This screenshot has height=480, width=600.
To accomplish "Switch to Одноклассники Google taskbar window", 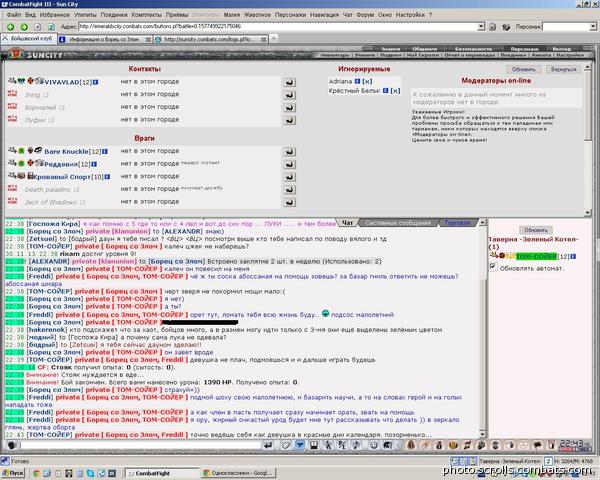I will (x=238, y=473).
